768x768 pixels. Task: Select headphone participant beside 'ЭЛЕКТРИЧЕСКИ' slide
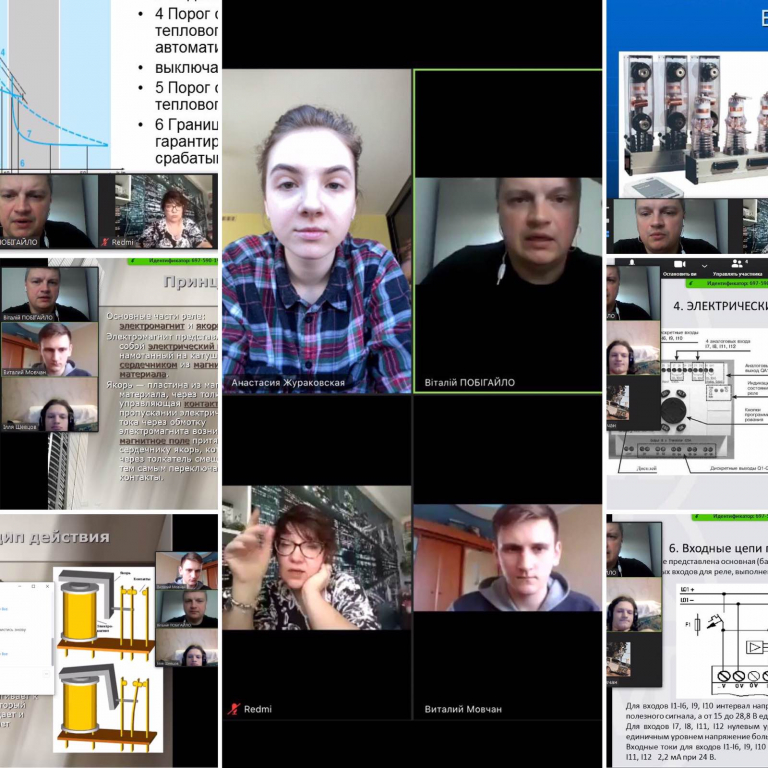coord(633,348)
